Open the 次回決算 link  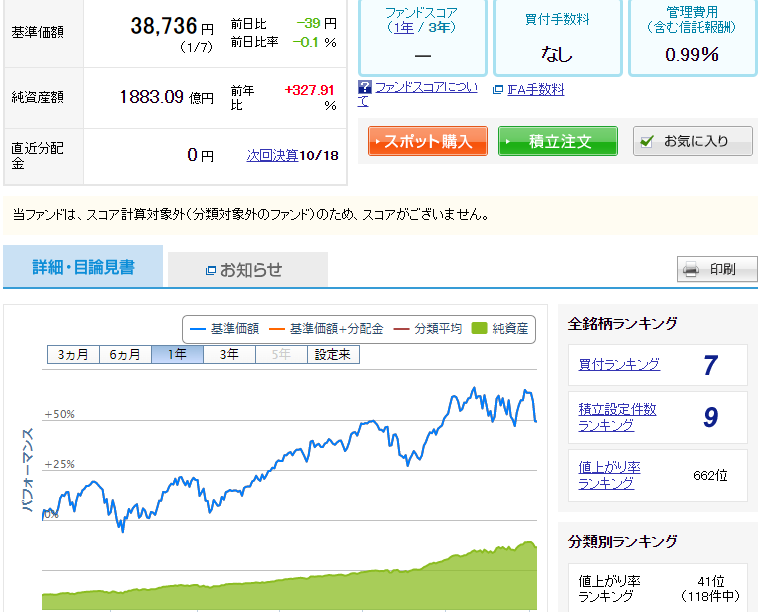(x=272, y=155)
